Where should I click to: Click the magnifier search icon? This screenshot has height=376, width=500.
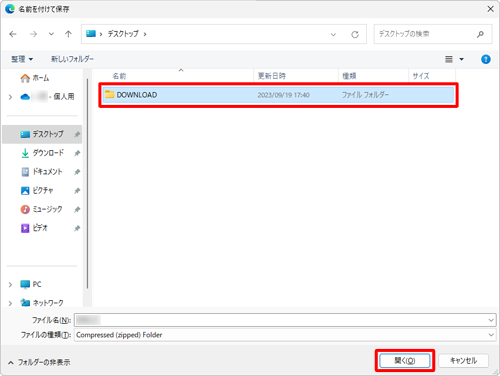point(480,34)
